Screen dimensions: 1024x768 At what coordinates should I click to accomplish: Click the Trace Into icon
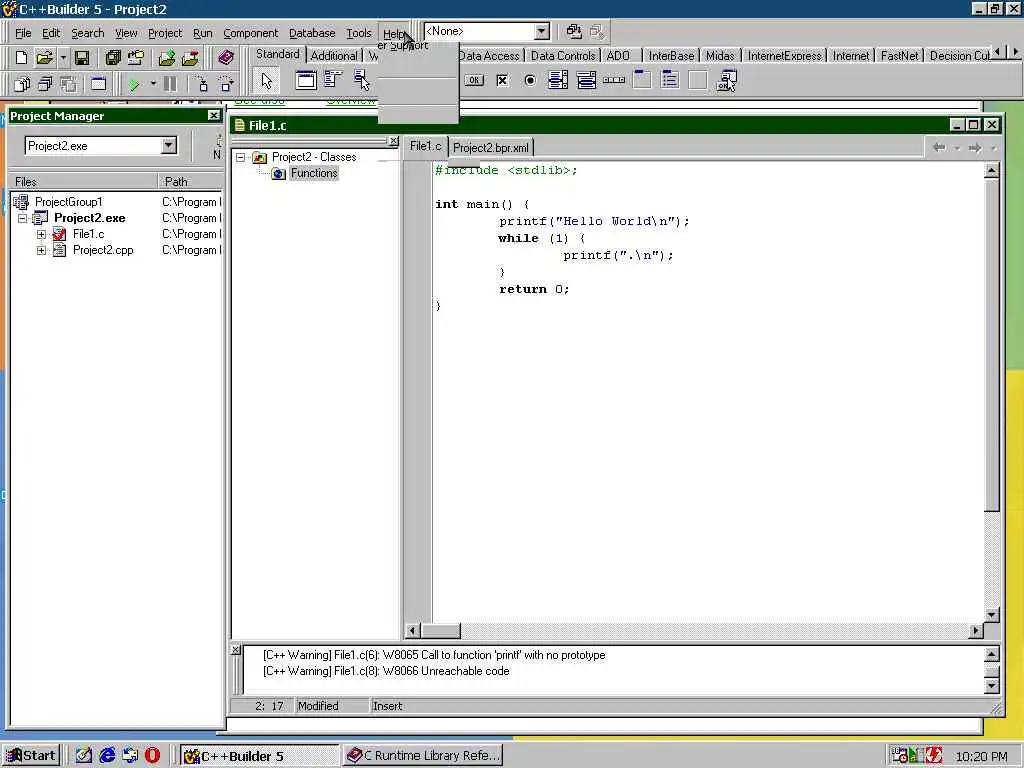[202, 84]
